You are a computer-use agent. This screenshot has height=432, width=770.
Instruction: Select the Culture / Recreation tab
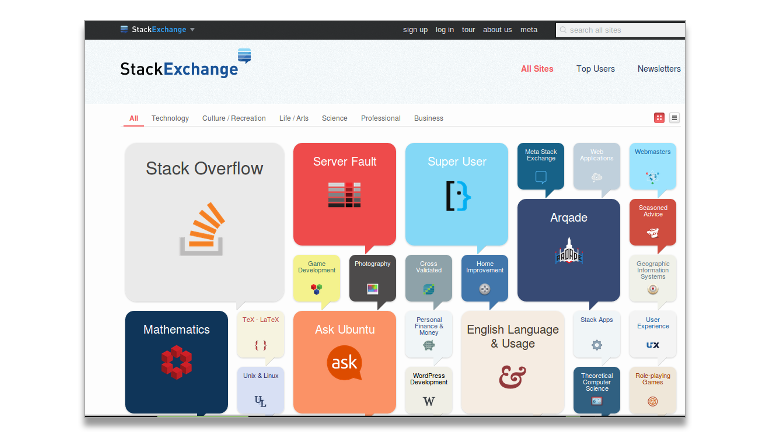tap(234, 118)
